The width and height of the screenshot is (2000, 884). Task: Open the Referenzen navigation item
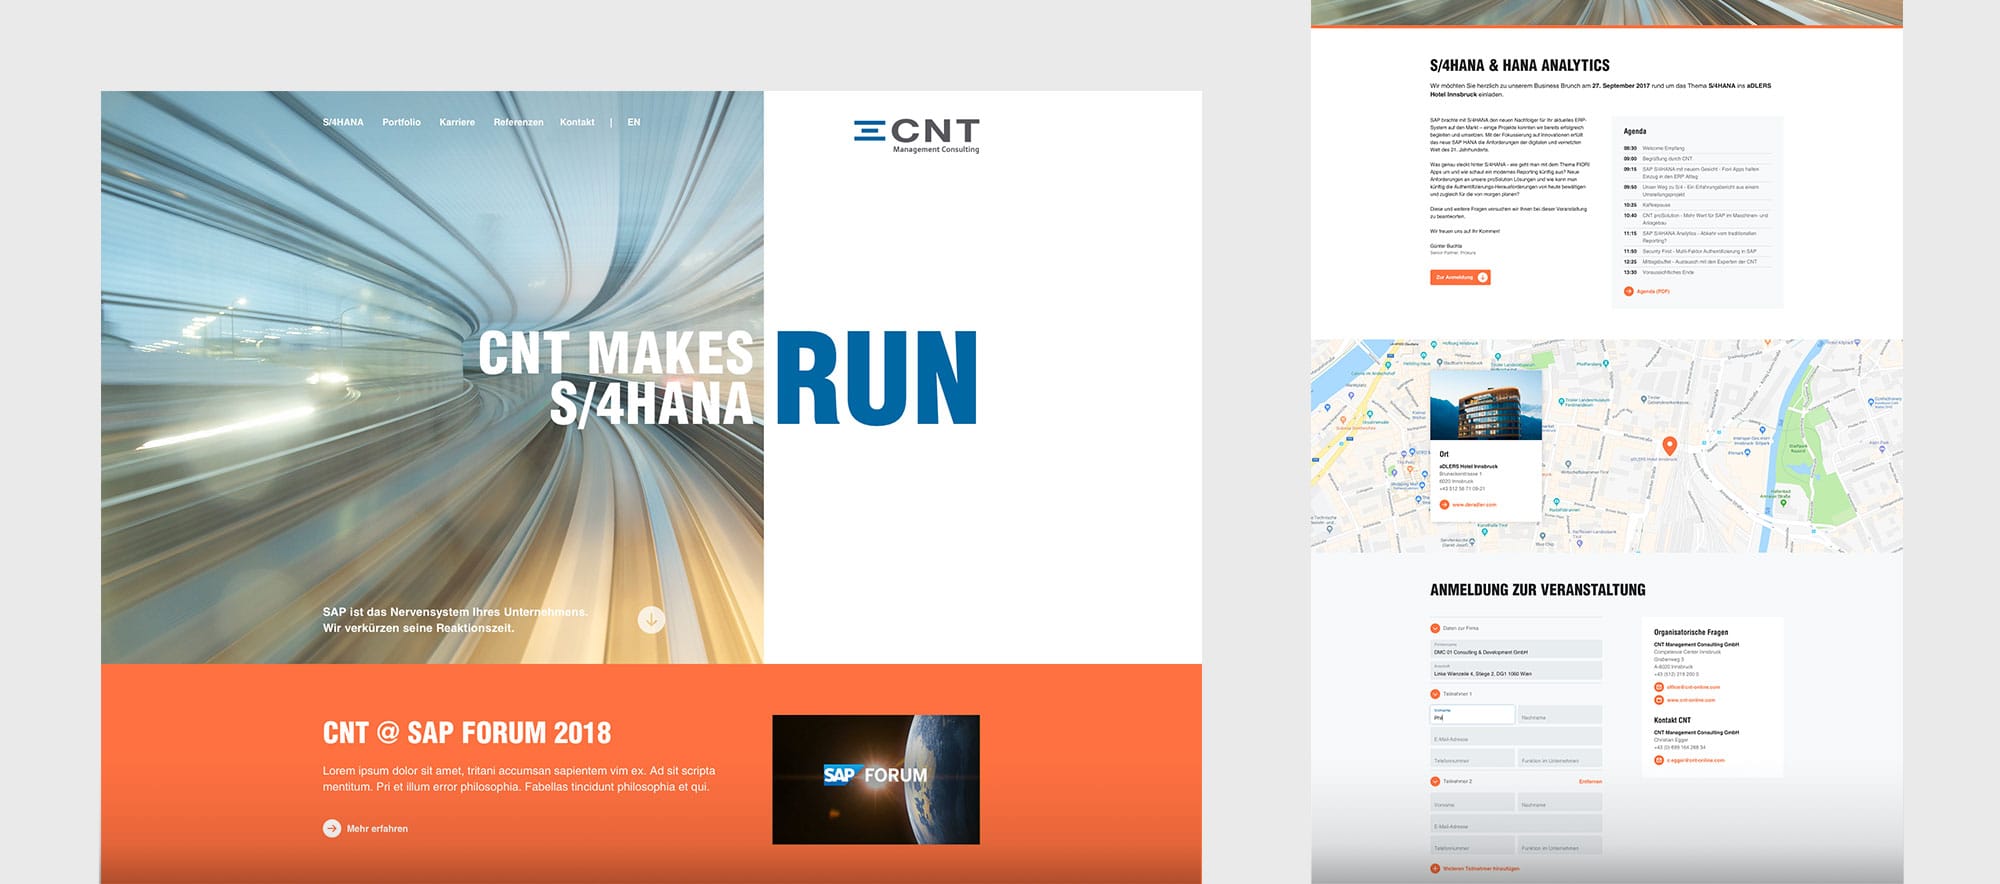pyautogui.click(x=518, y=122)
